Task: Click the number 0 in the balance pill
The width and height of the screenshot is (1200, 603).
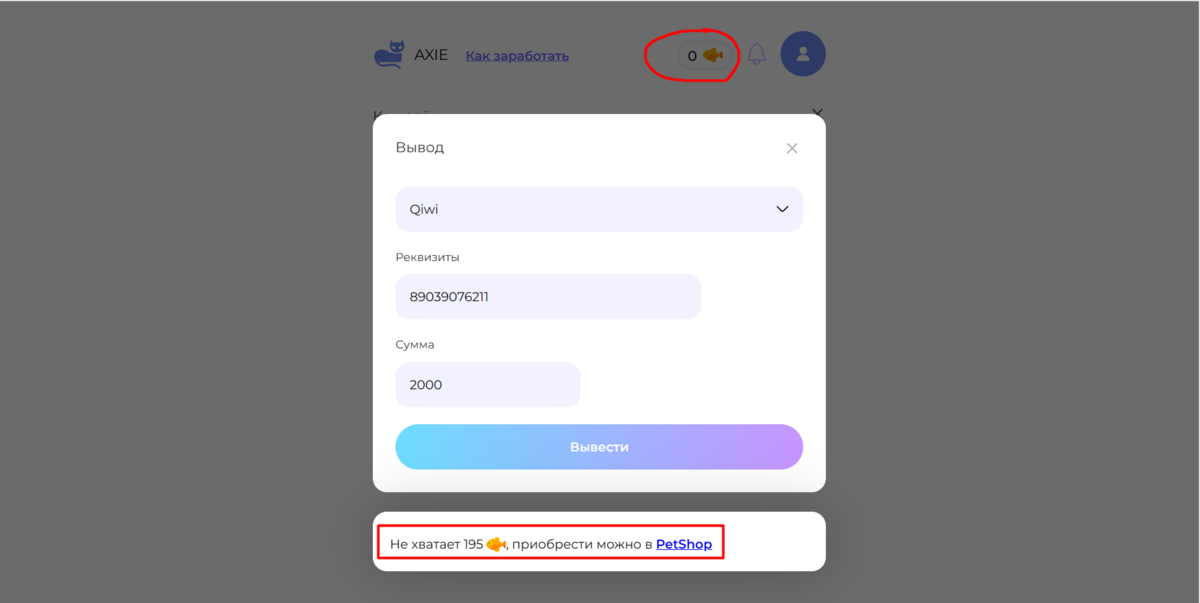Action: click(691, 56)
